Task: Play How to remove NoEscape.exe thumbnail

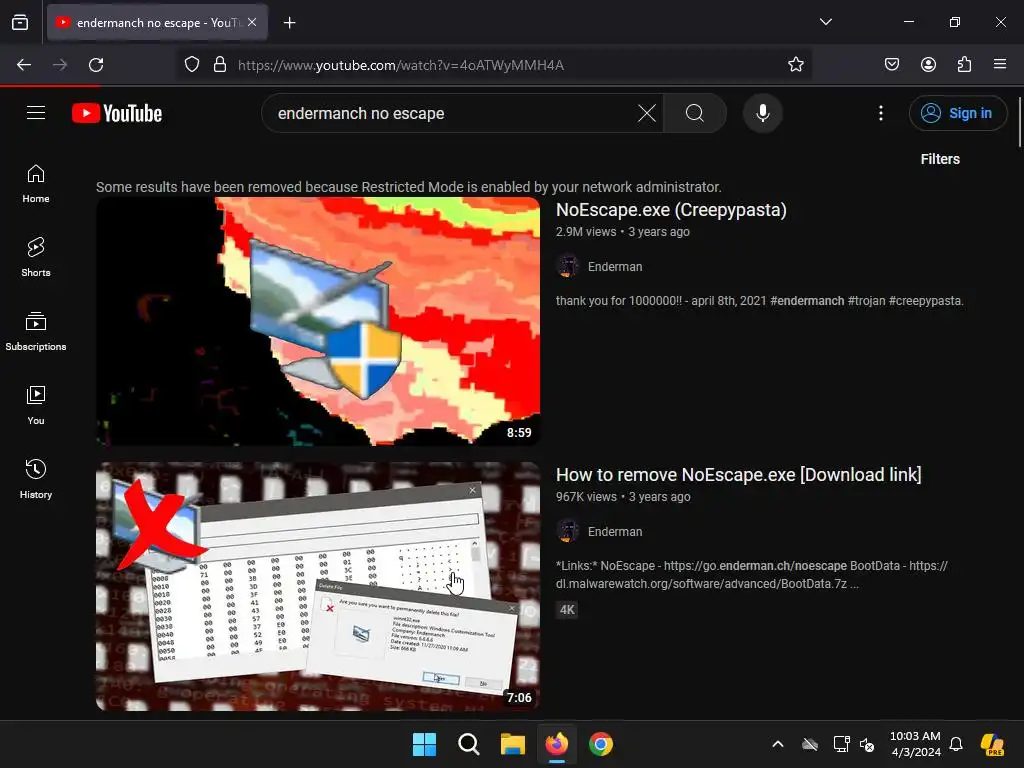Action: (318, 586)
